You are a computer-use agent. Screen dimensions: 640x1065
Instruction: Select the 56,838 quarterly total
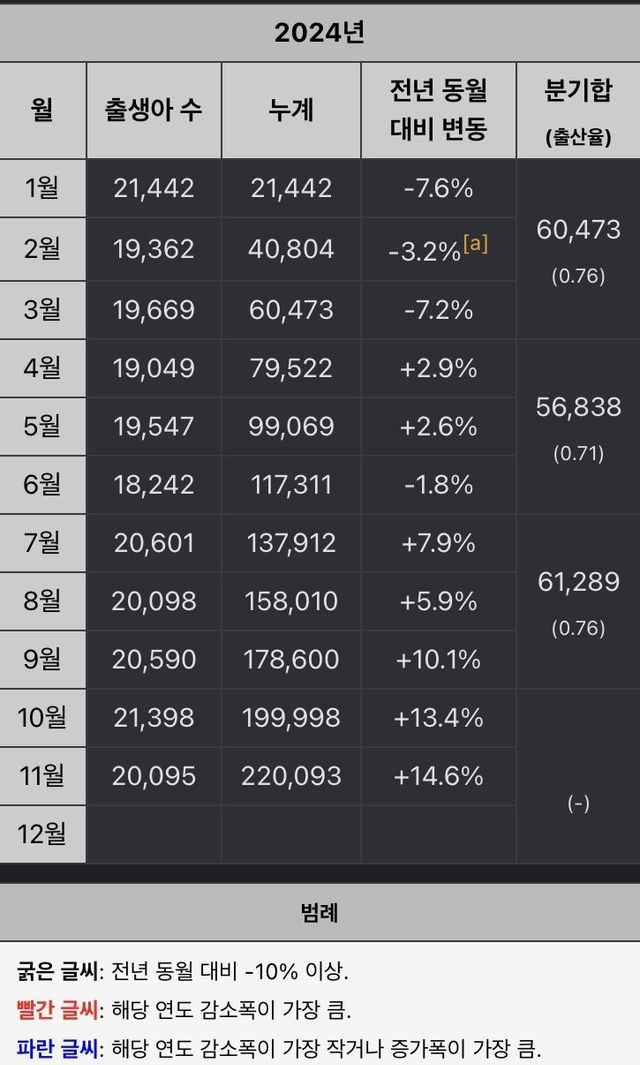pyautogui.click(x=578, y=407)
